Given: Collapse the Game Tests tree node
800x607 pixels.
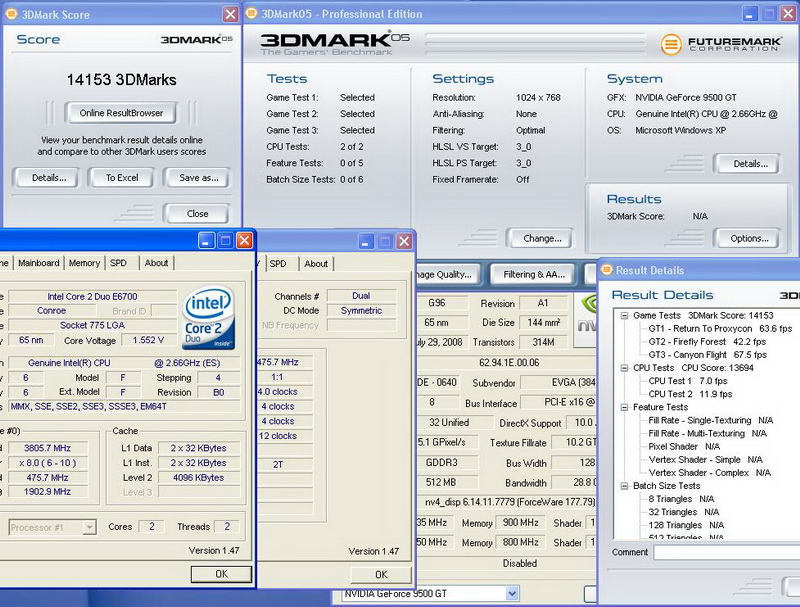Looking at the screenshot, I should [x=624, y=316].
